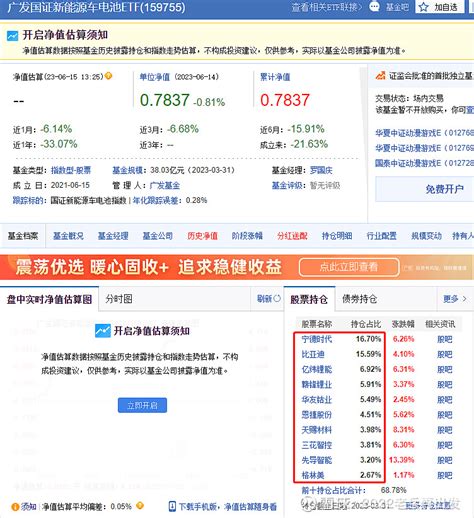Screen dimensions: 474x518
Task: Click the orange help icon beside 净值估算
Action: 108,76
